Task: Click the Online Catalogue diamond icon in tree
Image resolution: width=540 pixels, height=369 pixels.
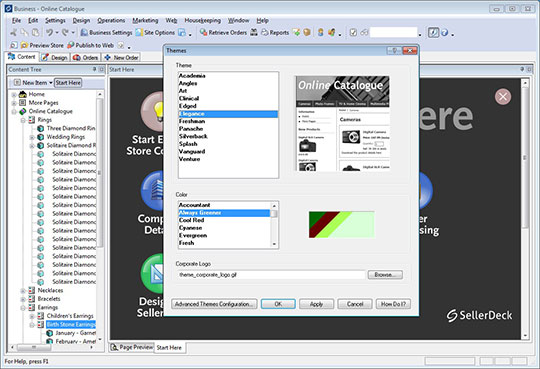Action: (22, 111)
